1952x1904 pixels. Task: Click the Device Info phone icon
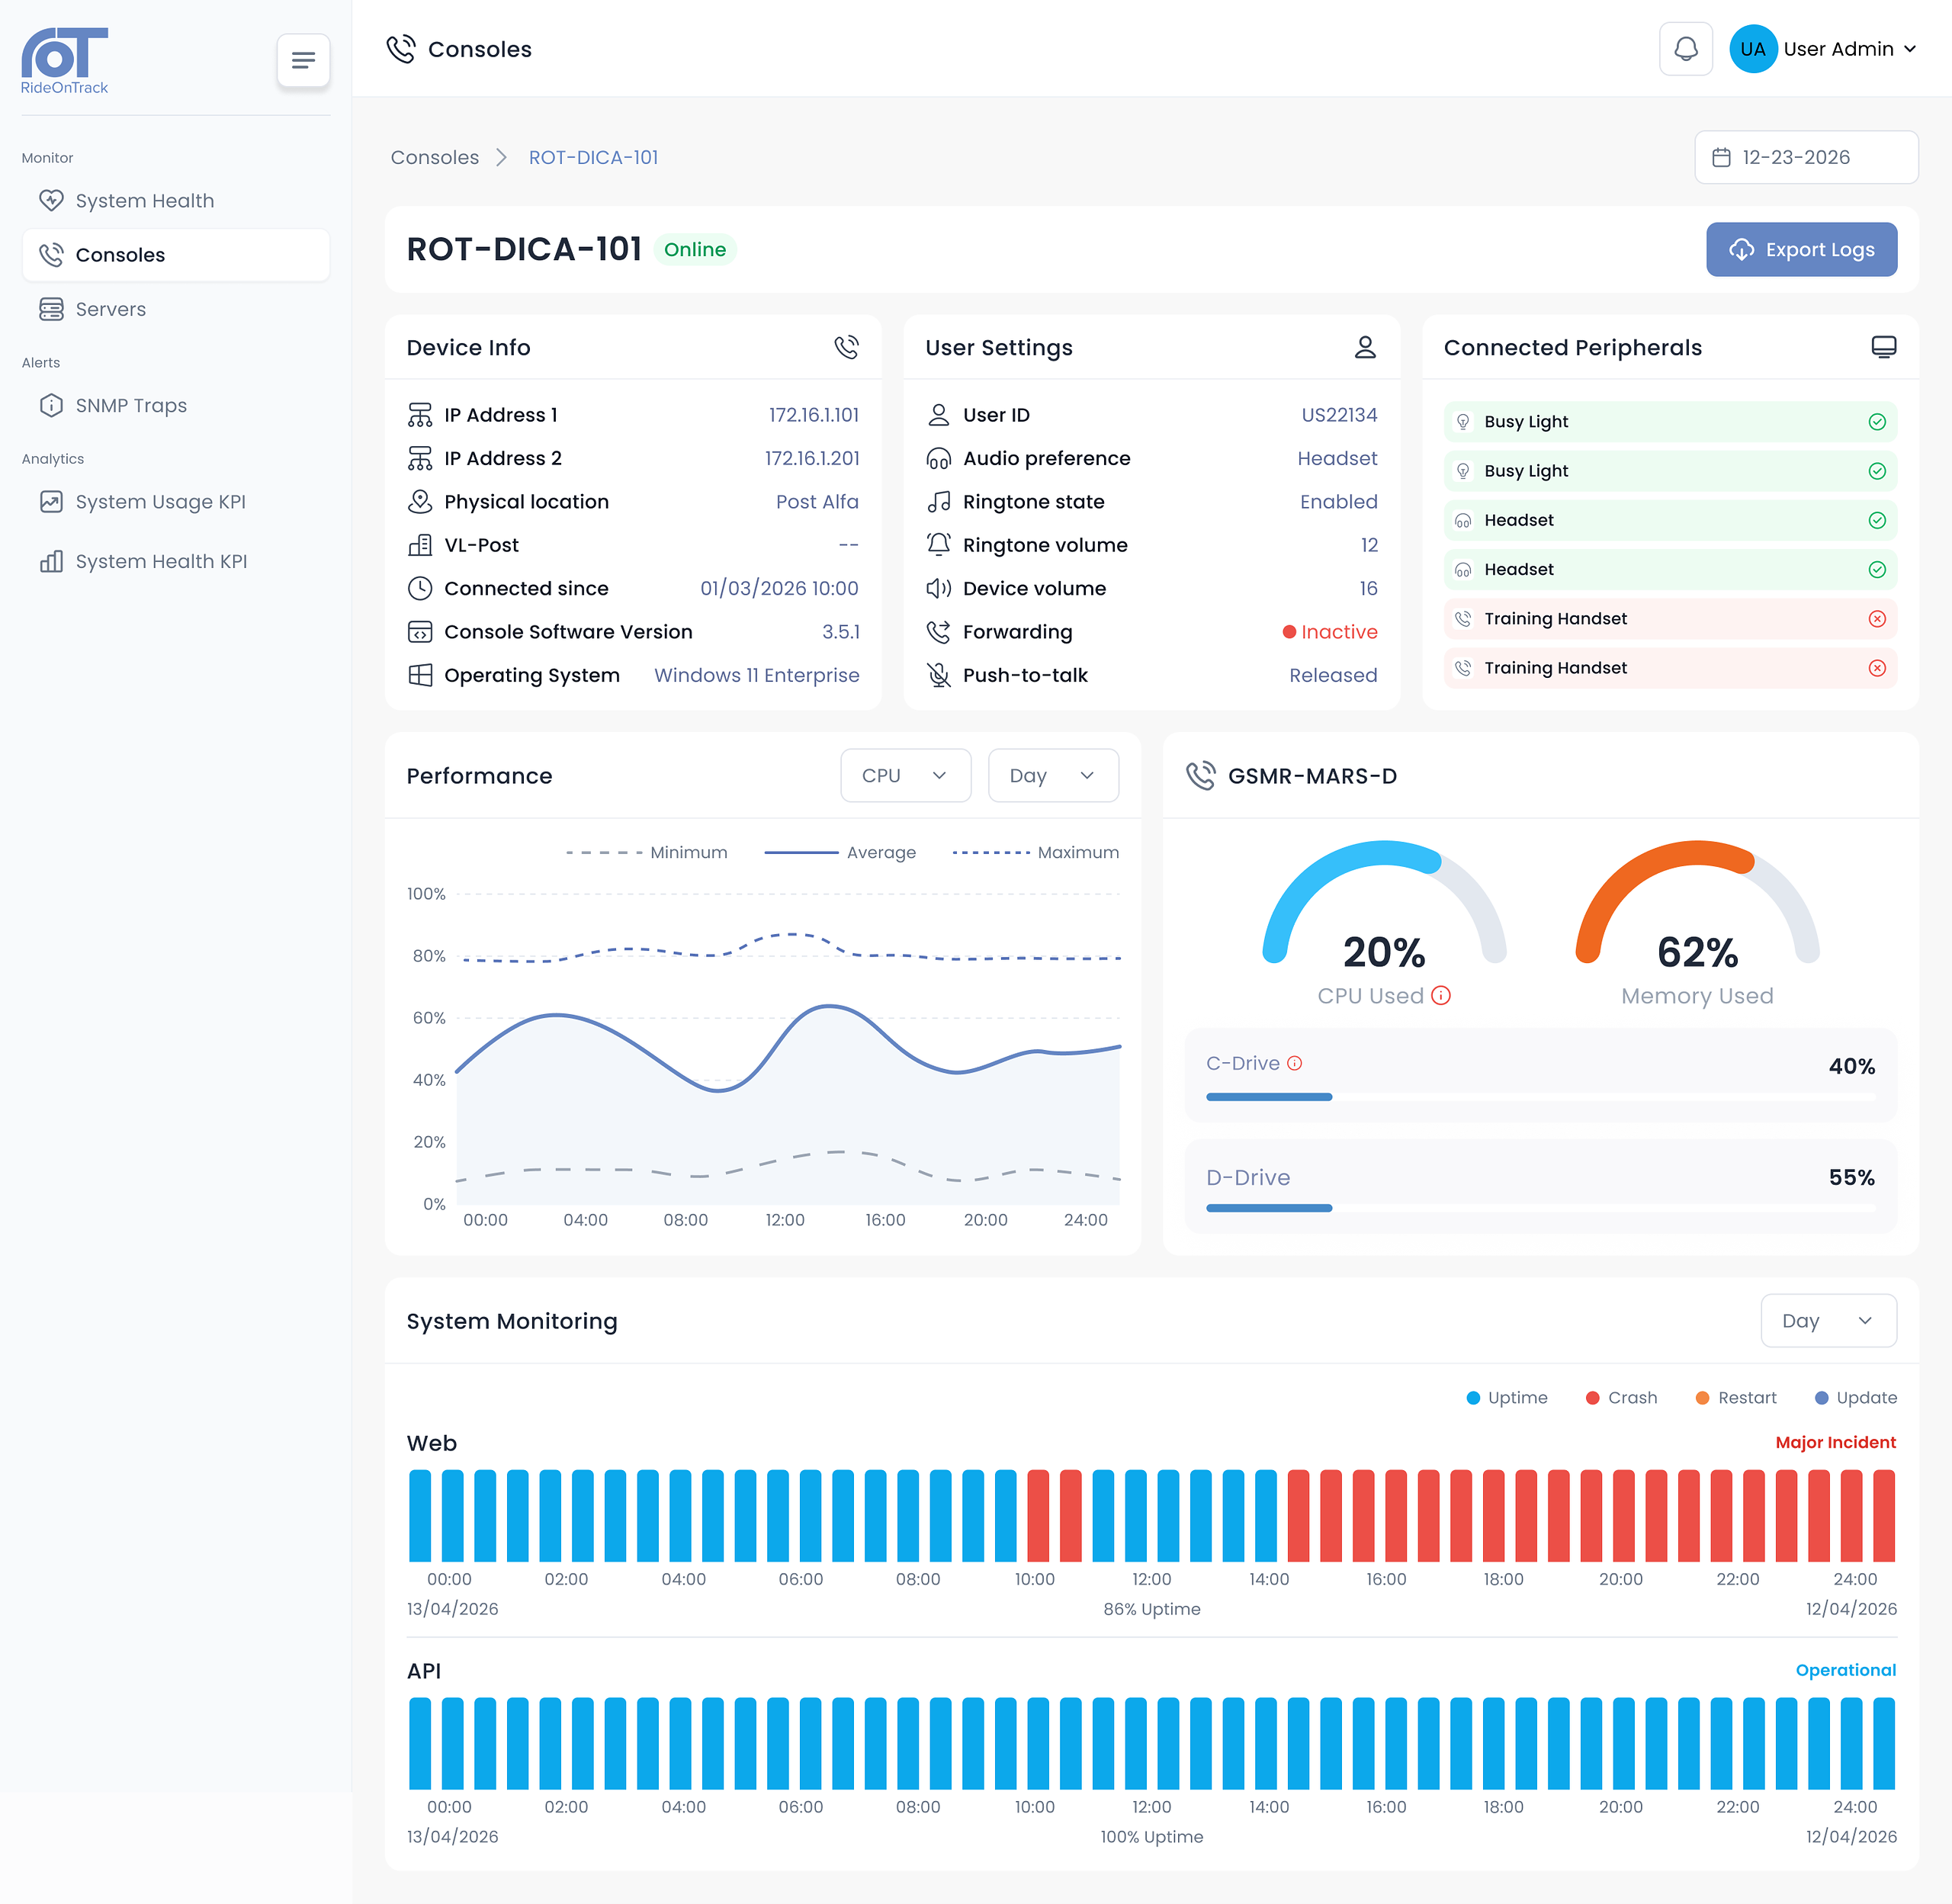(846, 347)
